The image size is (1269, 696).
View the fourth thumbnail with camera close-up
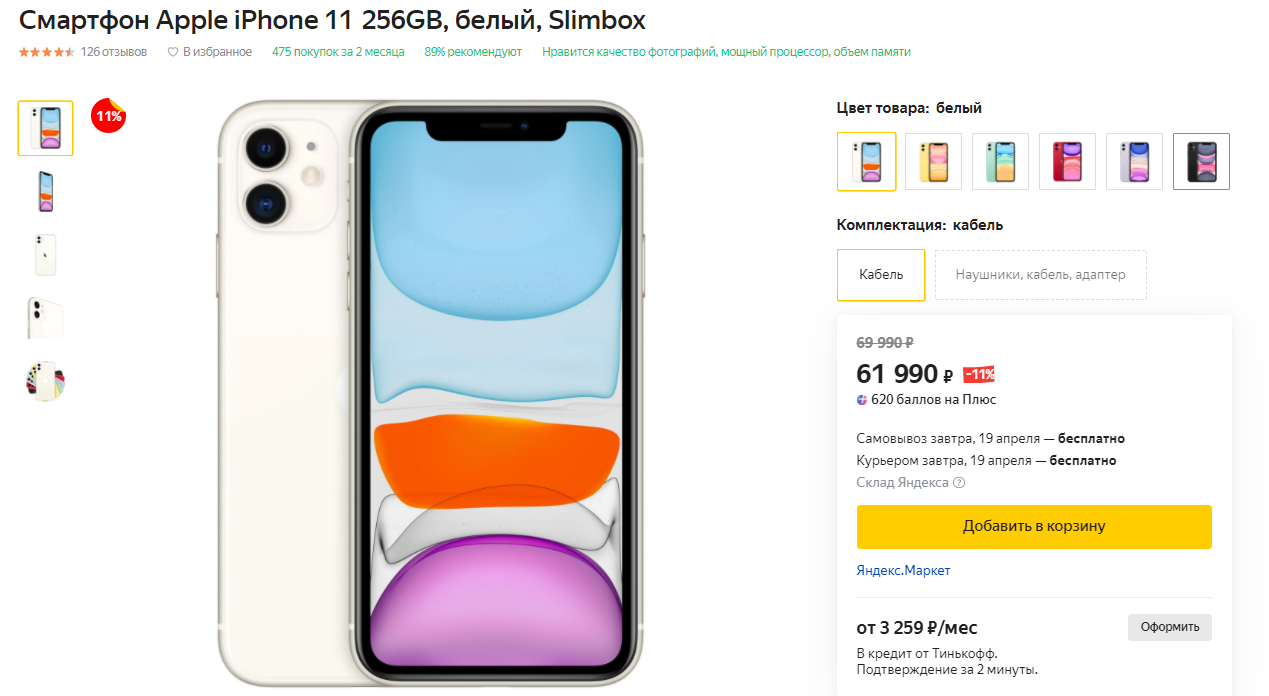point(45,318)
